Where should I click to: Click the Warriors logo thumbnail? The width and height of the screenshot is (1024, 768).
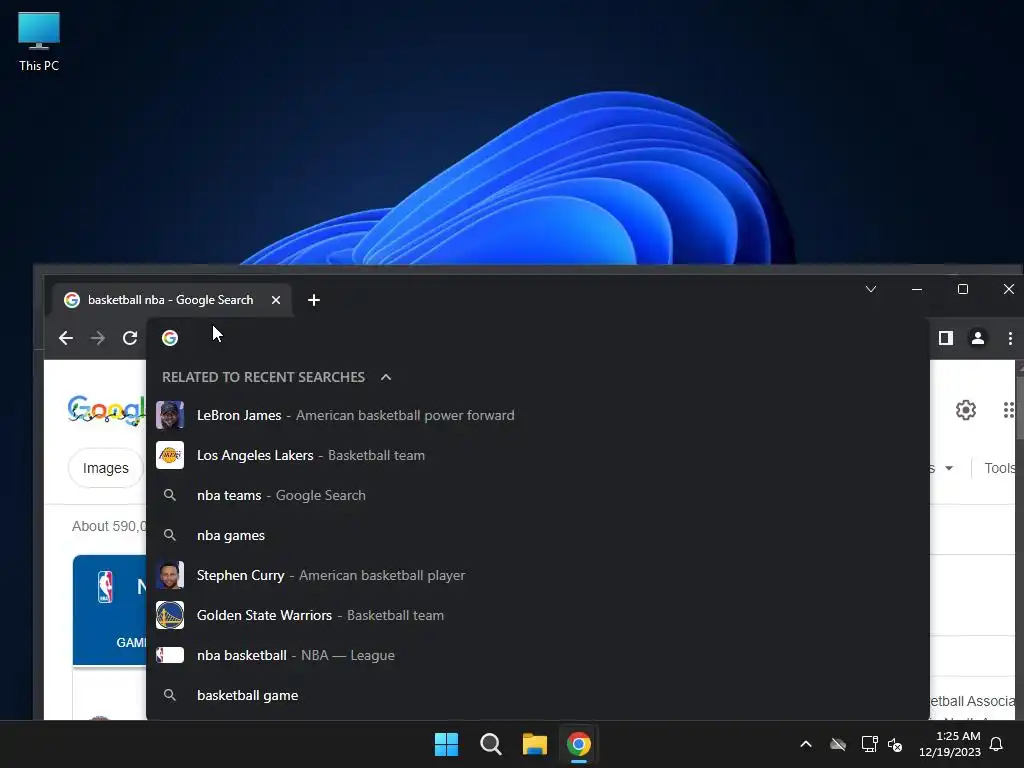(170, 615)
